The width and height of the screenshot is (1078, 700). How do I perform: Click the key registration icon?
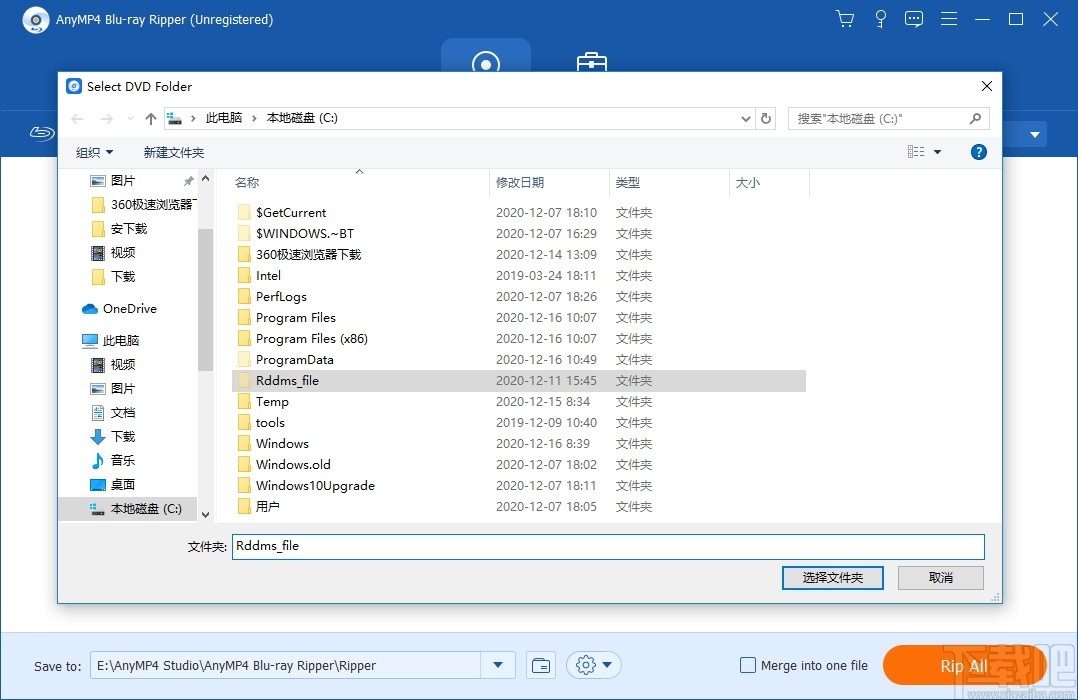(880, 18)
